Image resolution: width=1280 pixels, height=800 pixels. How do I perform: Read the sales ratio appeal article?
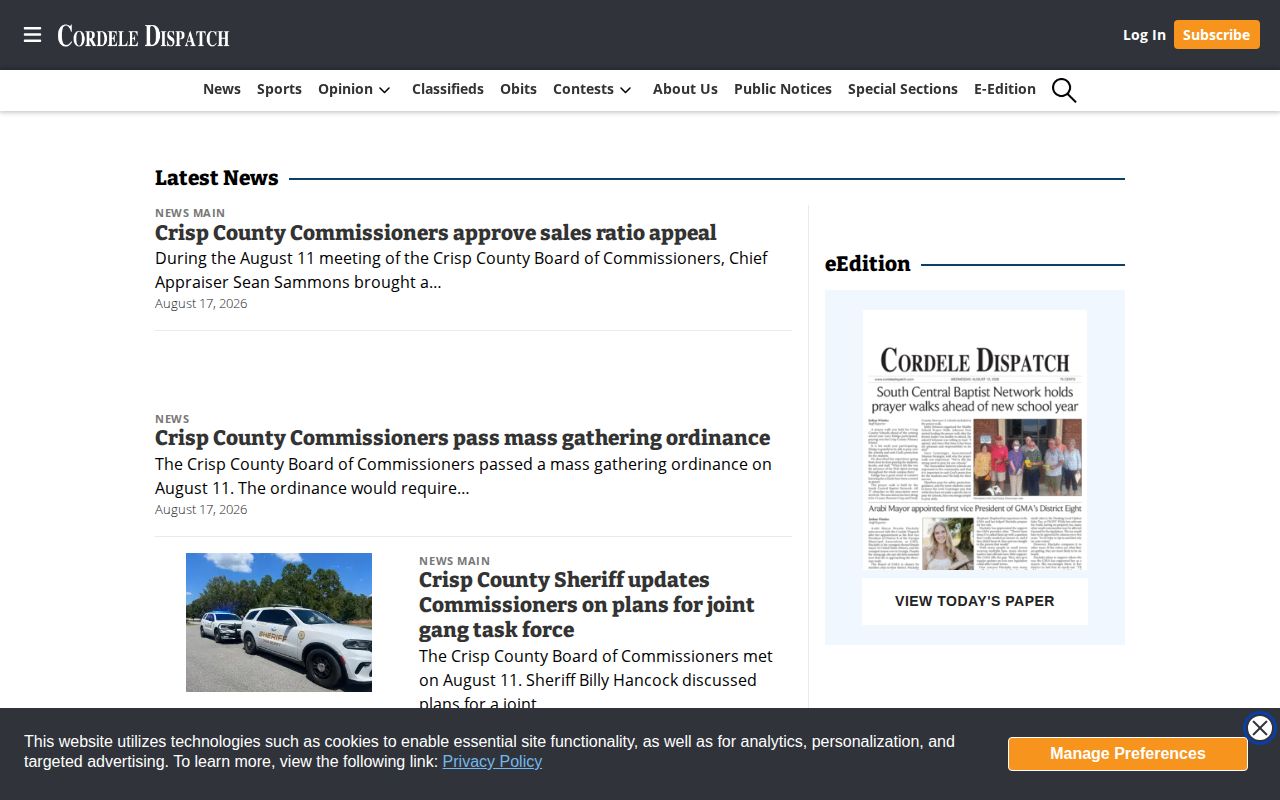pos(436,233)
